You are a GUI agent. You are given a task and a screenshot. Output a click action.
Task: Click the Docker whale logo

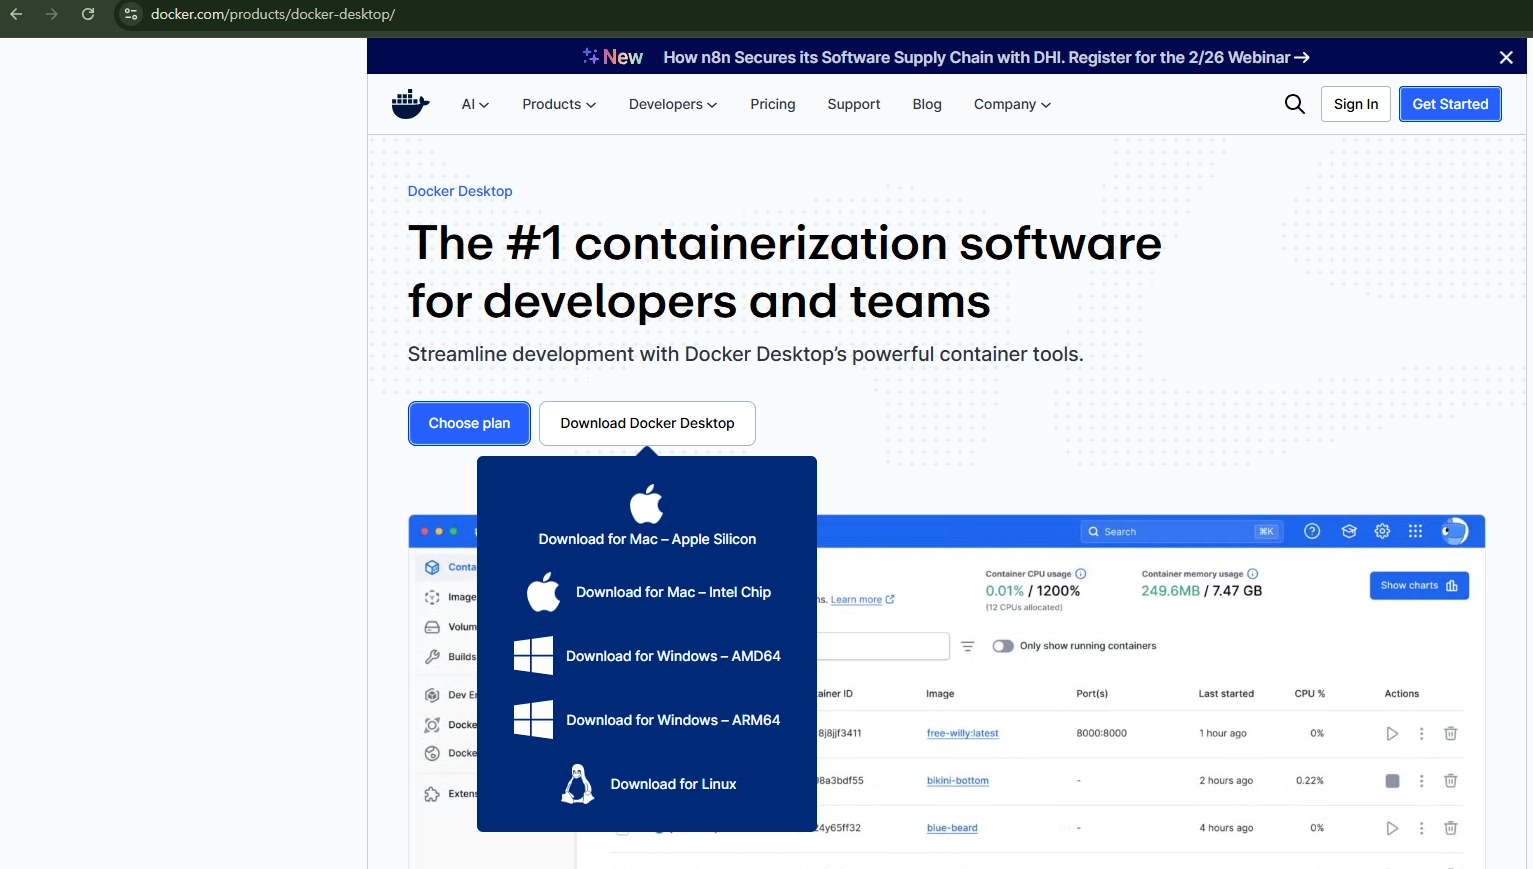coord(410,104)
